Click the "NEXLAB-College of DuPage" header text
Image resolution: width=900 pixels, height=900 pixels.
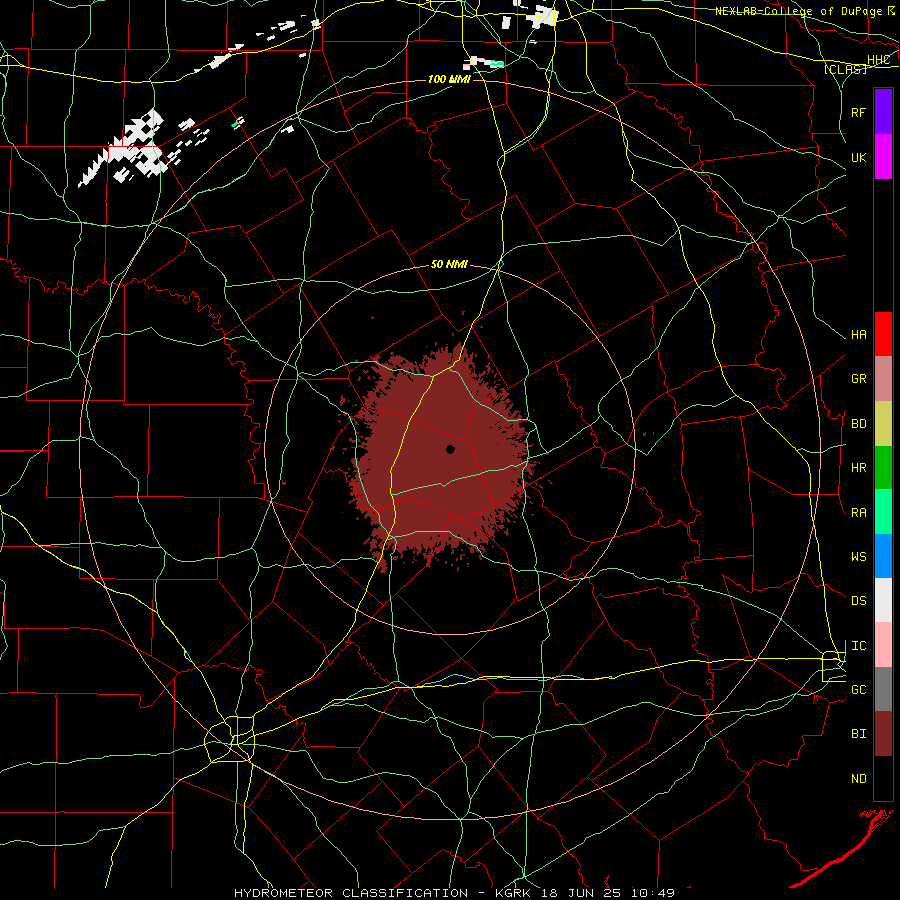coord(798,11)
